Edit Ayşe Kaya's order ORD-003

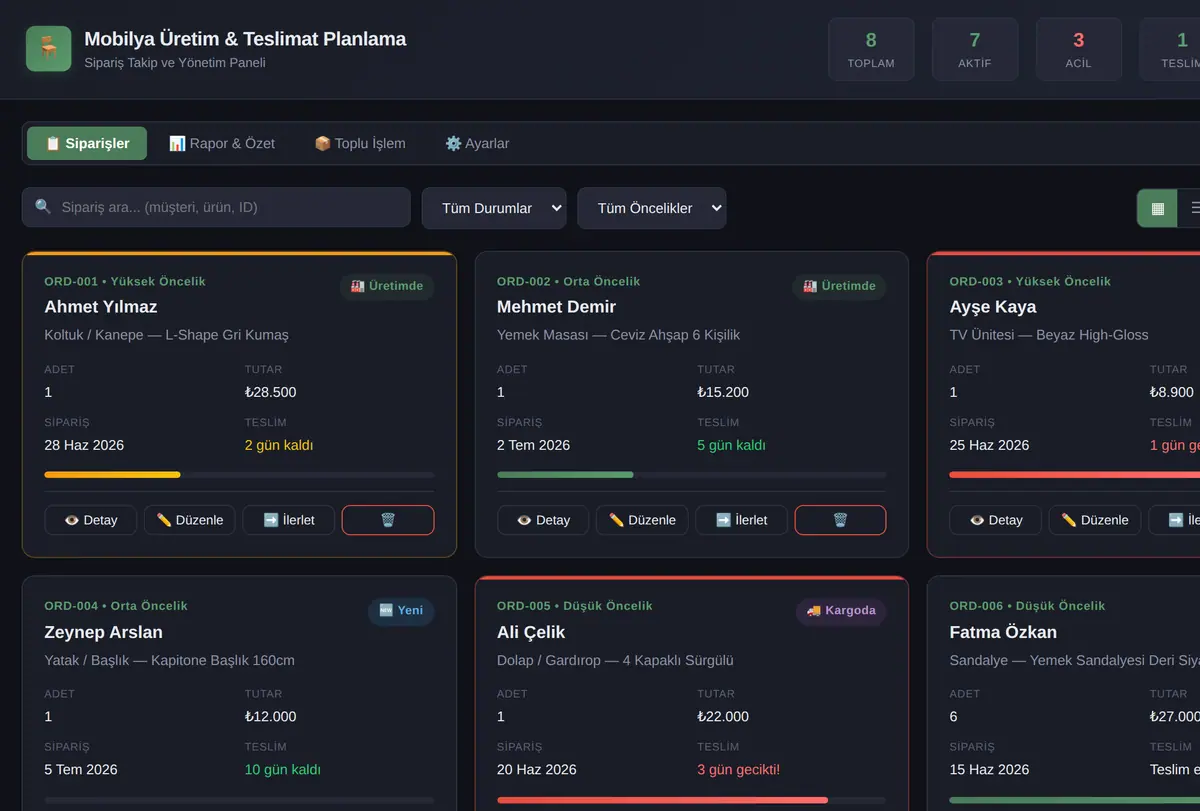[1095, 520]
